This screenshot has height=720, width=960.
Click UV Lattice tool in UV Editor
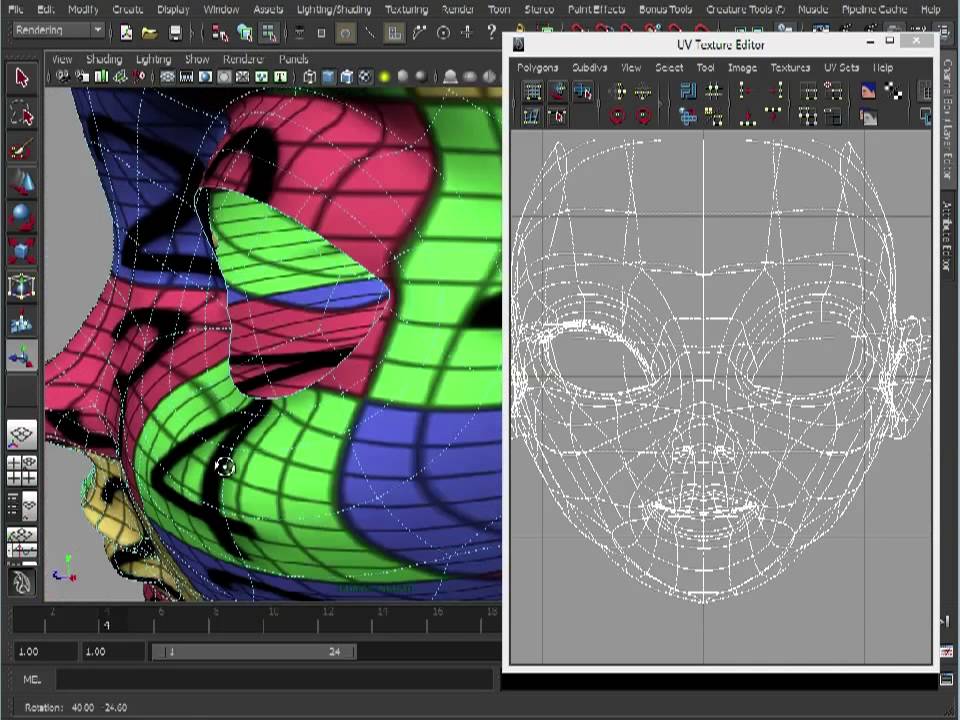click(x=533, y=92)
